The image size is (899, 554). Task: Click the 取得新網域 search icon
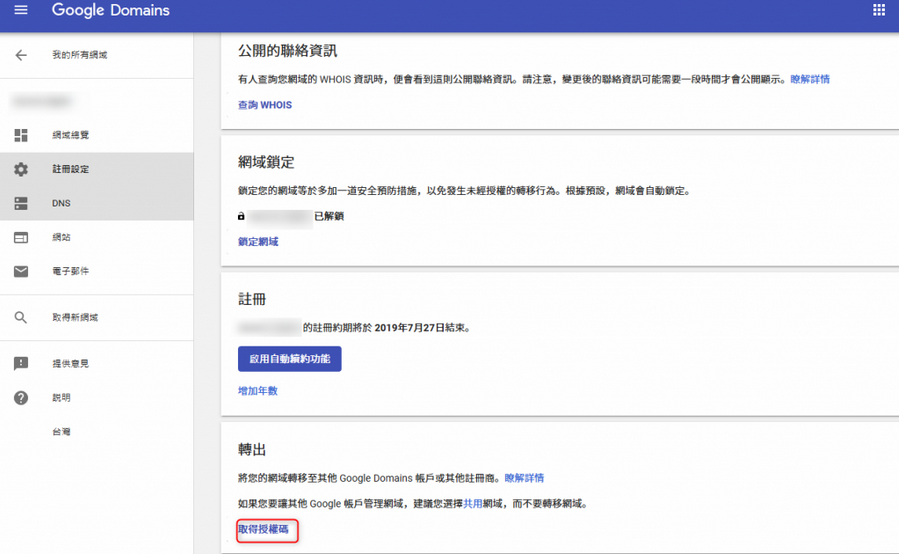click(x=21, y=317)
